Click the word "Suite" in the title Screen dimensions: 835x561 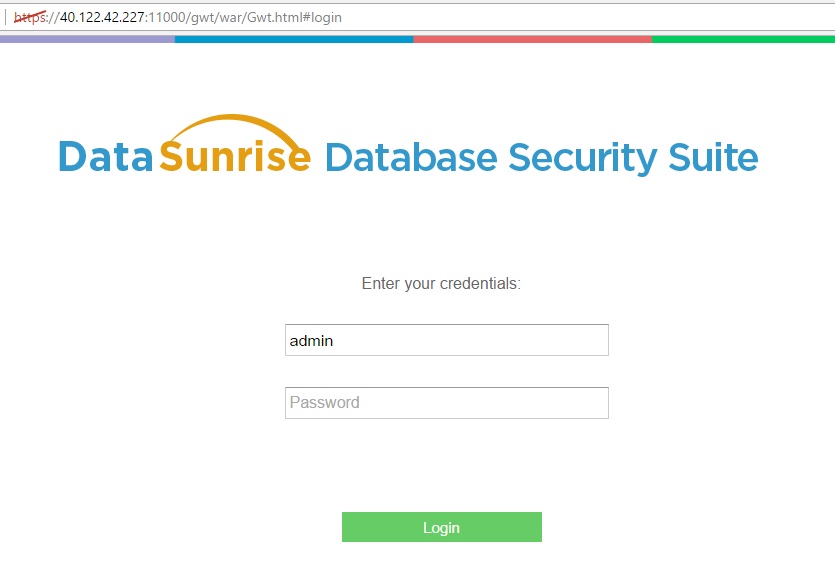pyautogui.click(x=714, y=158)
